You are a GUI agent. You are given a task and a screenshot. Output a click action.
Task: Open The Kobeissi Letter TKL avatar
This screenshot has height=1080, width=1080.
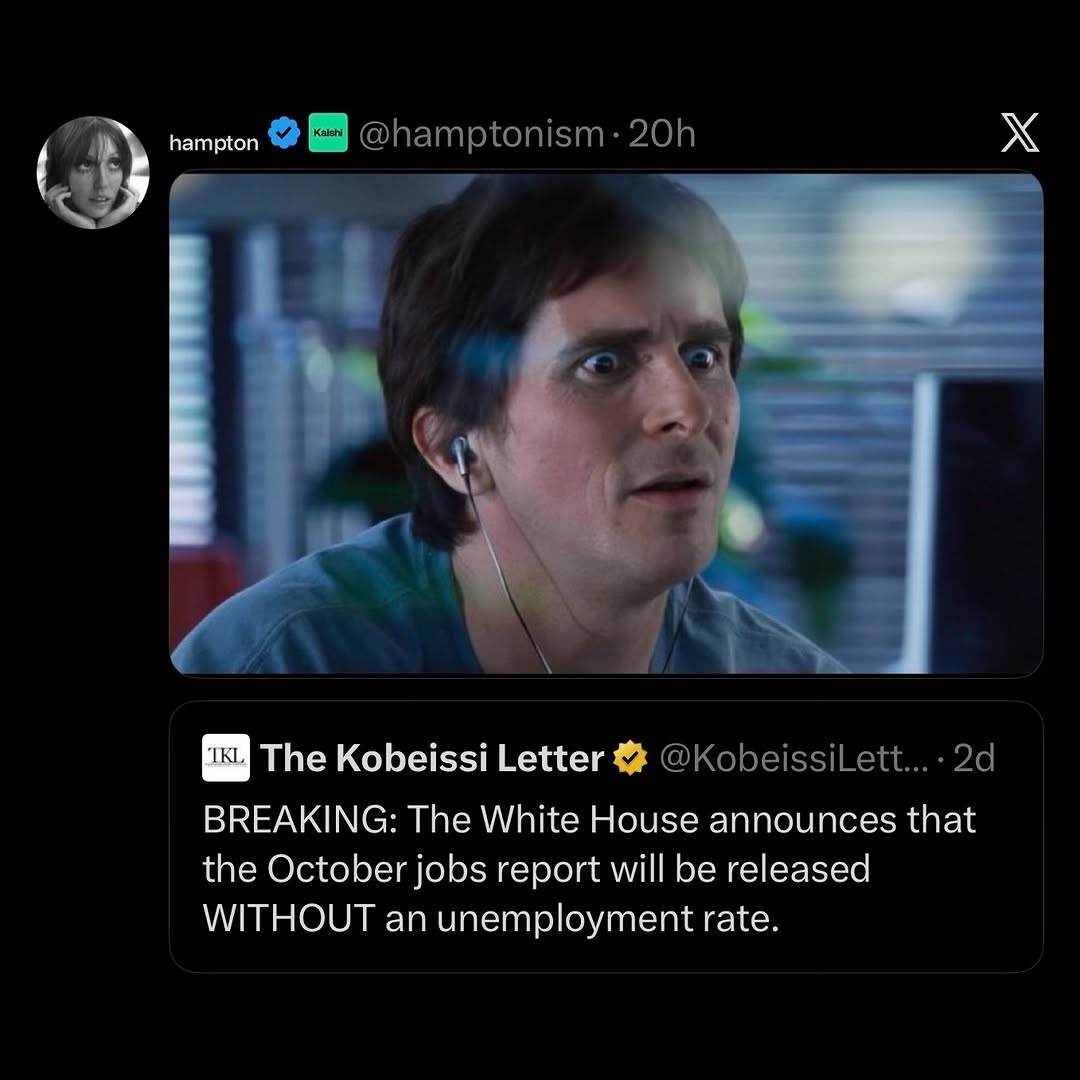[226, 758]
